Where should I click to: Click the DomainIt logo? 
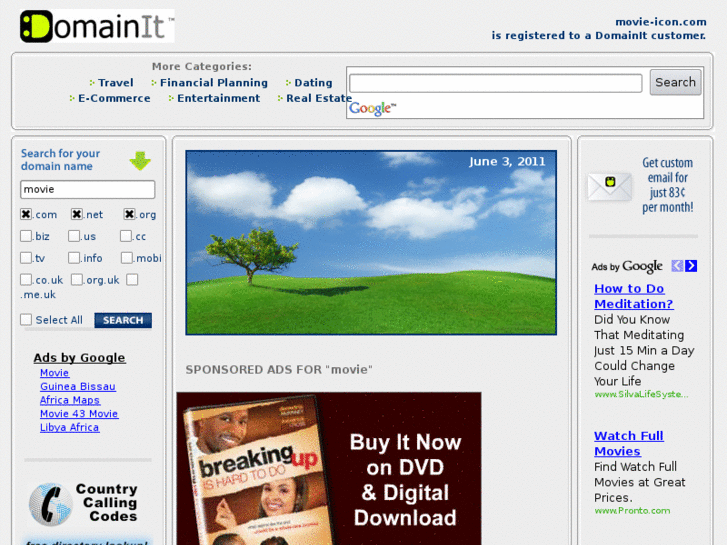(x=97, y=26)
